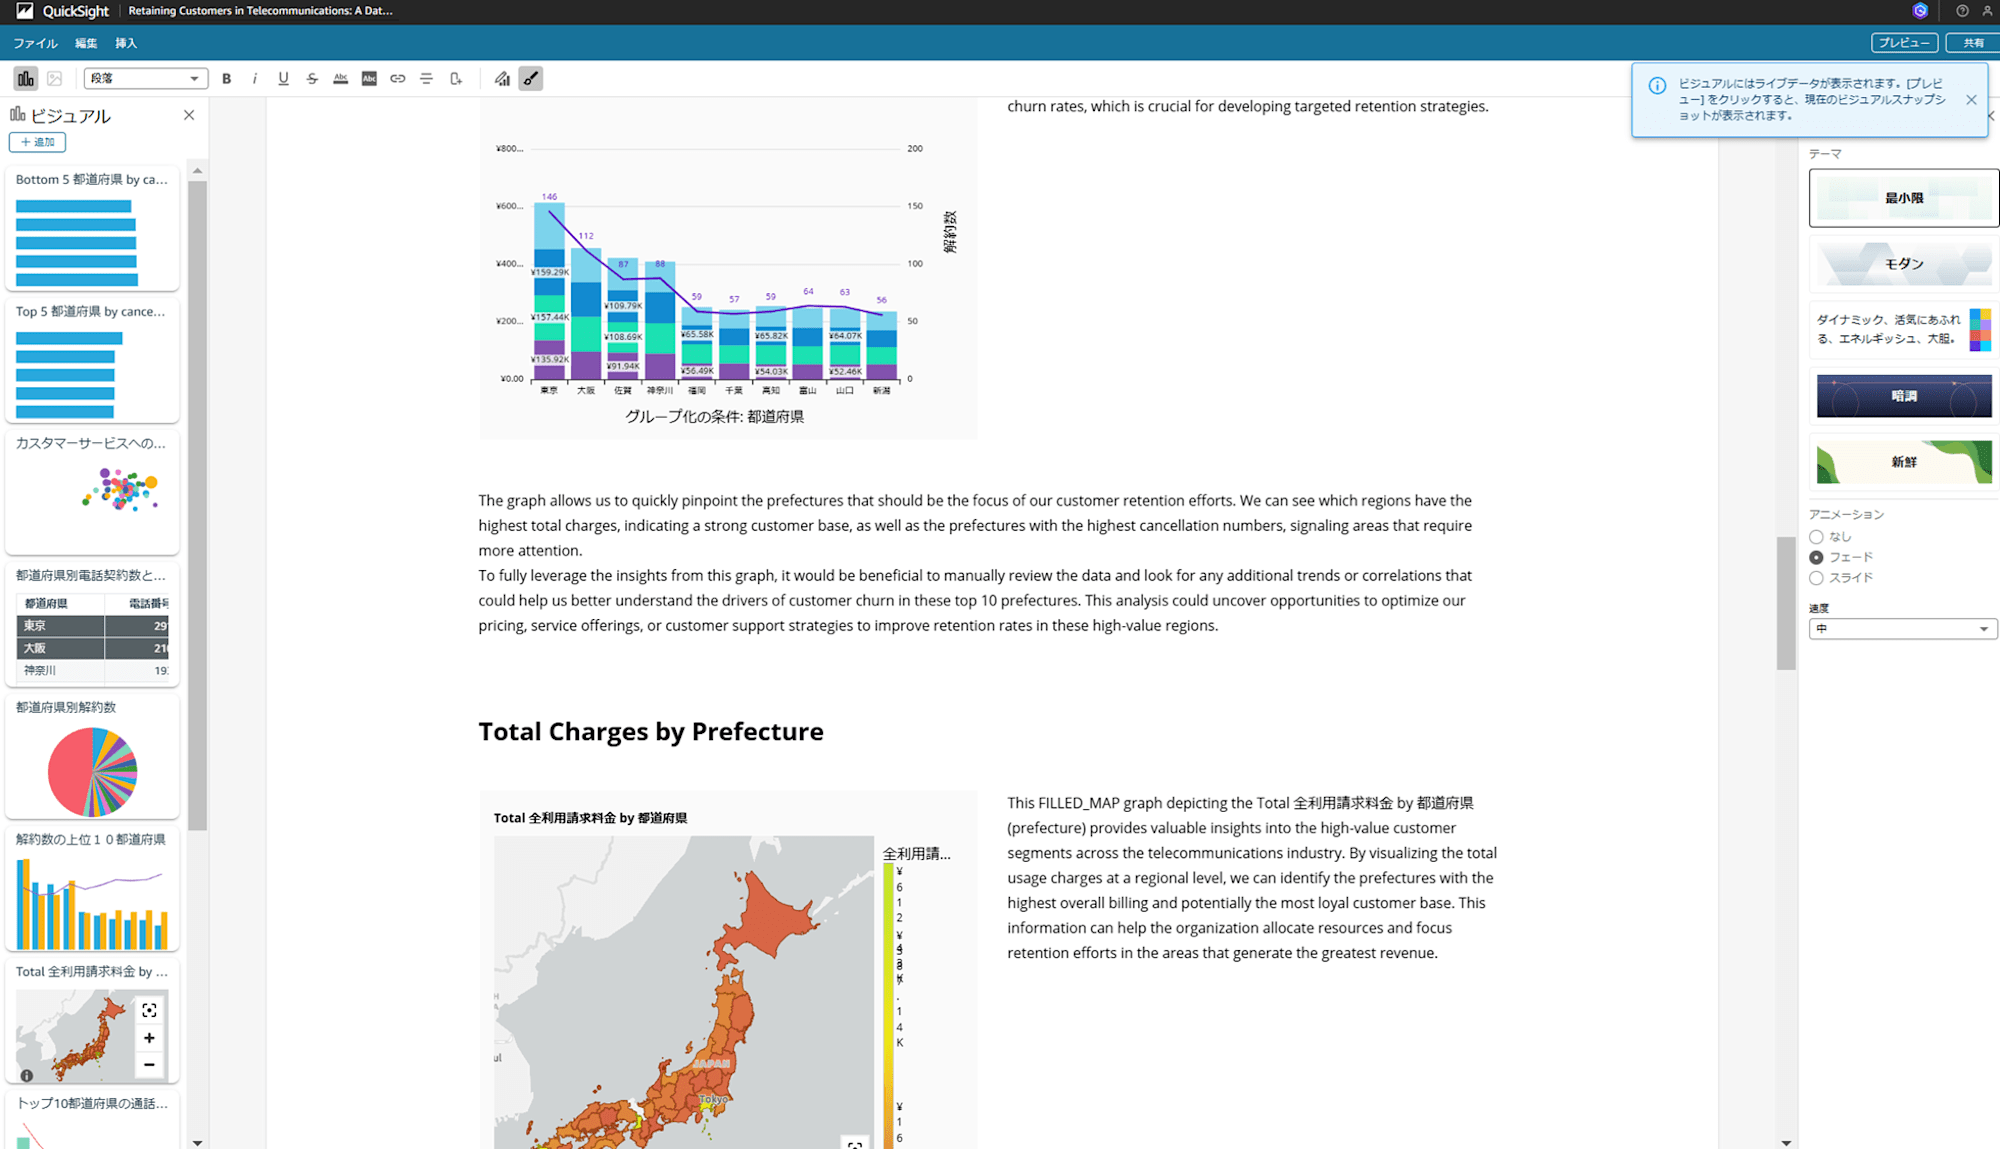Click the 東京 bar in combo chart
Viewport: 2000px width, 1149px height.
549,291
